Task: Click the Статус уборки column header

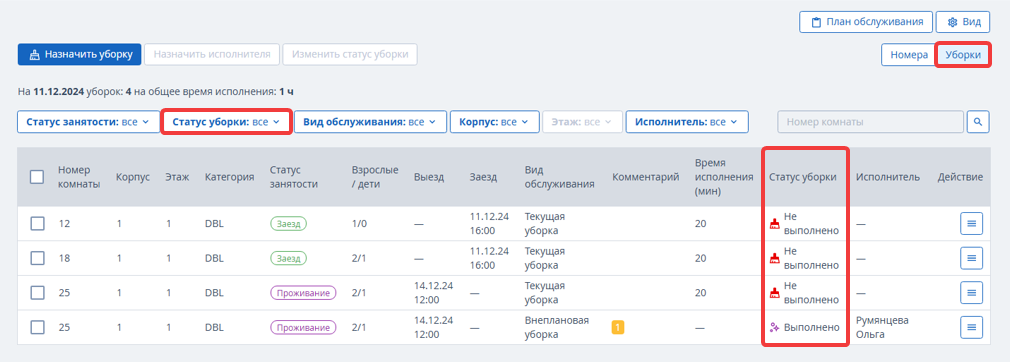Action: pos(803,176)
